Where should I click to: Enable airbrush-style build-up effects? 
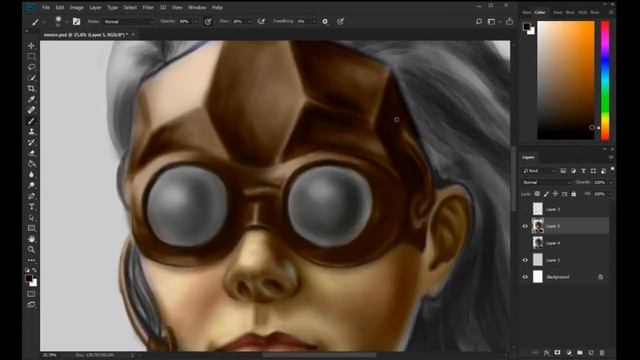click(261, 21)
